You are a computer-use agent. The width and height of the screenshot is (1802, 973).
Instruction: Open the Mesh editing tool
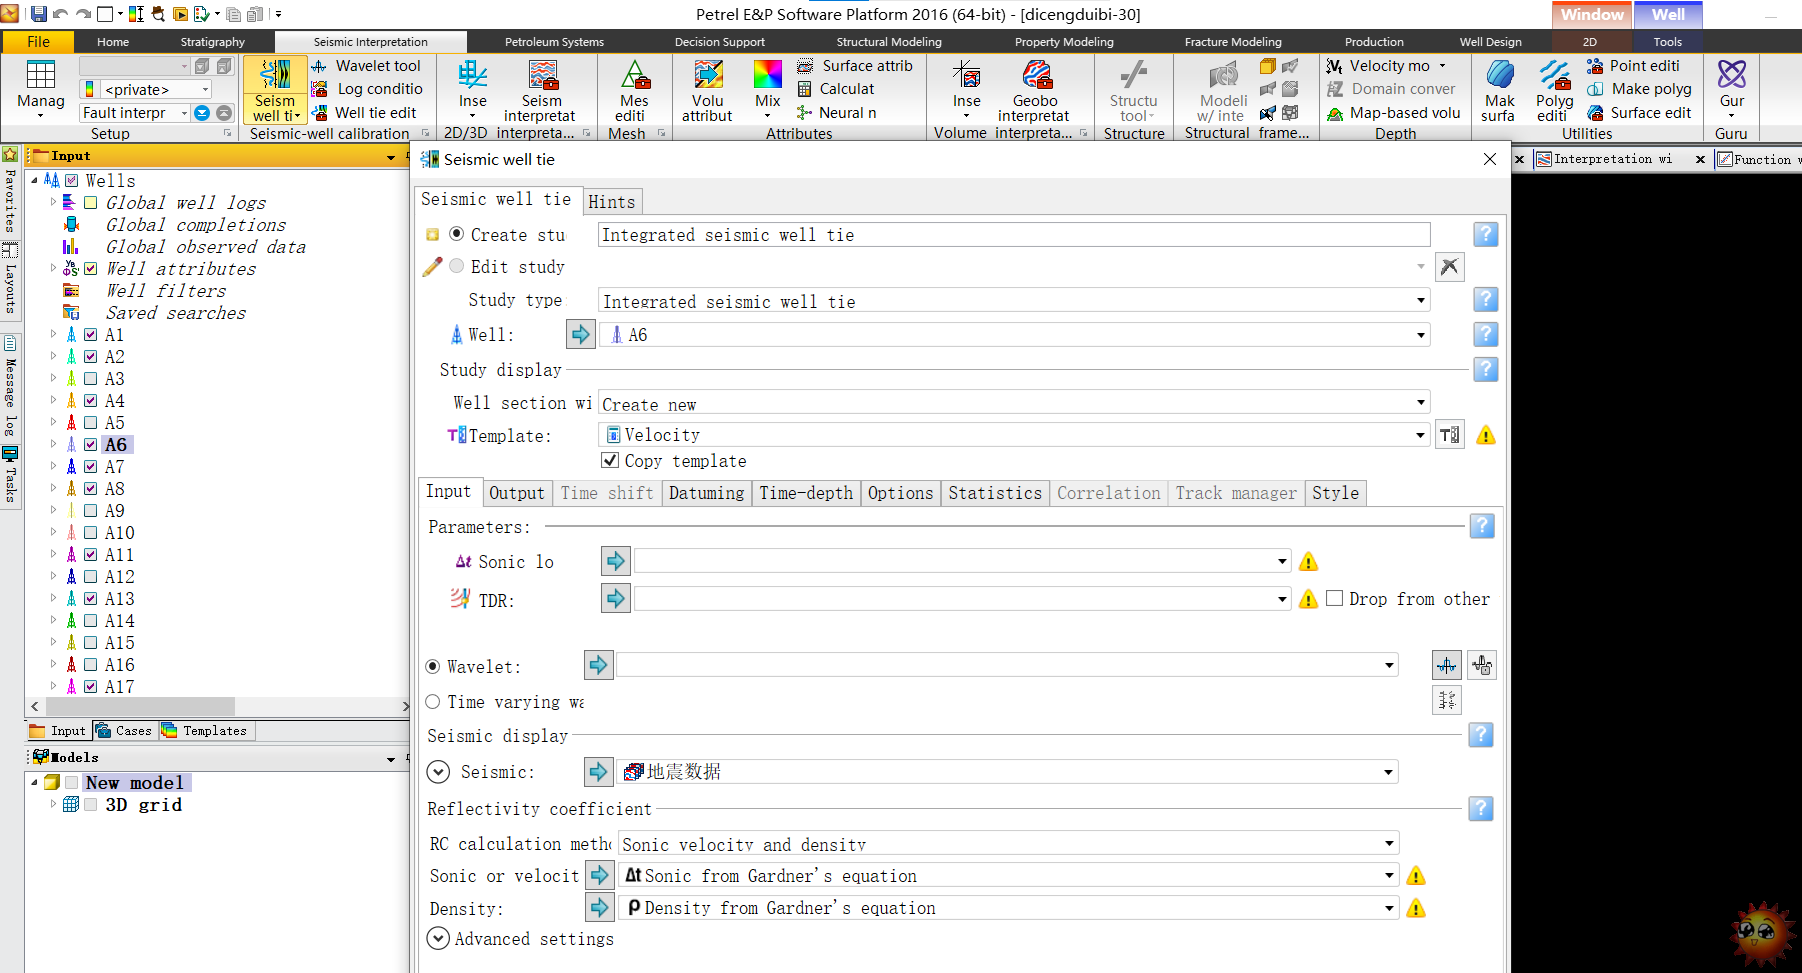click(634, 90)
